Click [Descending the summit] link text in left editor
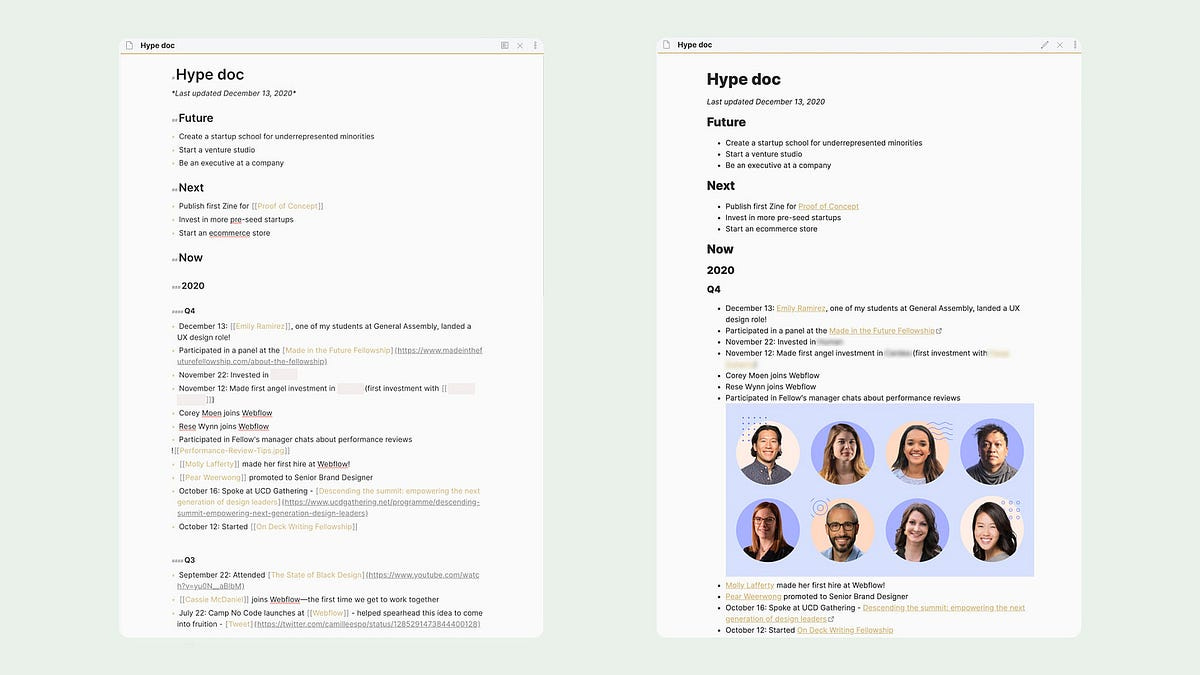The image size is (1200, 675). pyautogui.click(x=329, y=497)
